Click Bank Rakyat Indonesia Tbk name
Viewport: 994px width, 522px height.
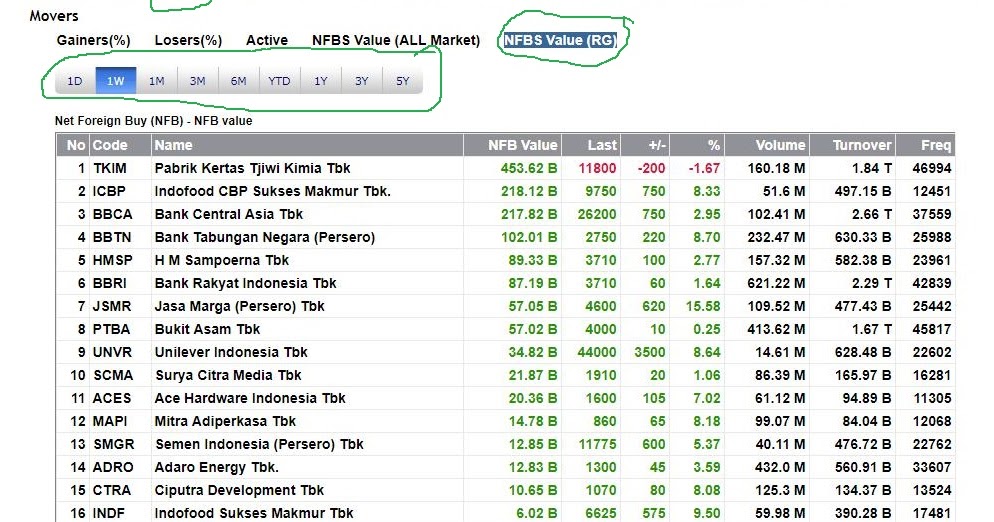click(245, 284)
